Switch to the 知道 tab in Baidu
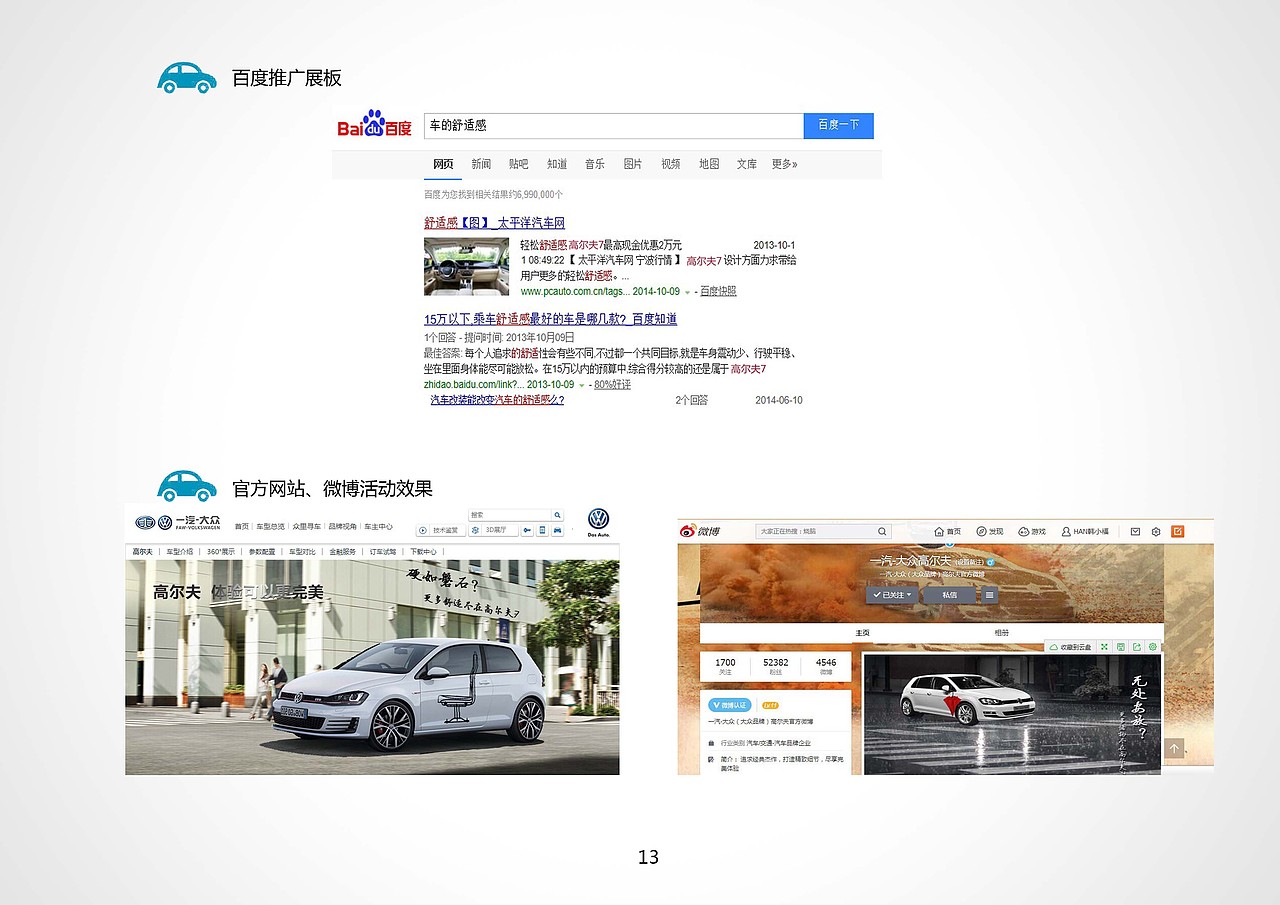Viewport: 1280px width, 905px height. point(557,164)
